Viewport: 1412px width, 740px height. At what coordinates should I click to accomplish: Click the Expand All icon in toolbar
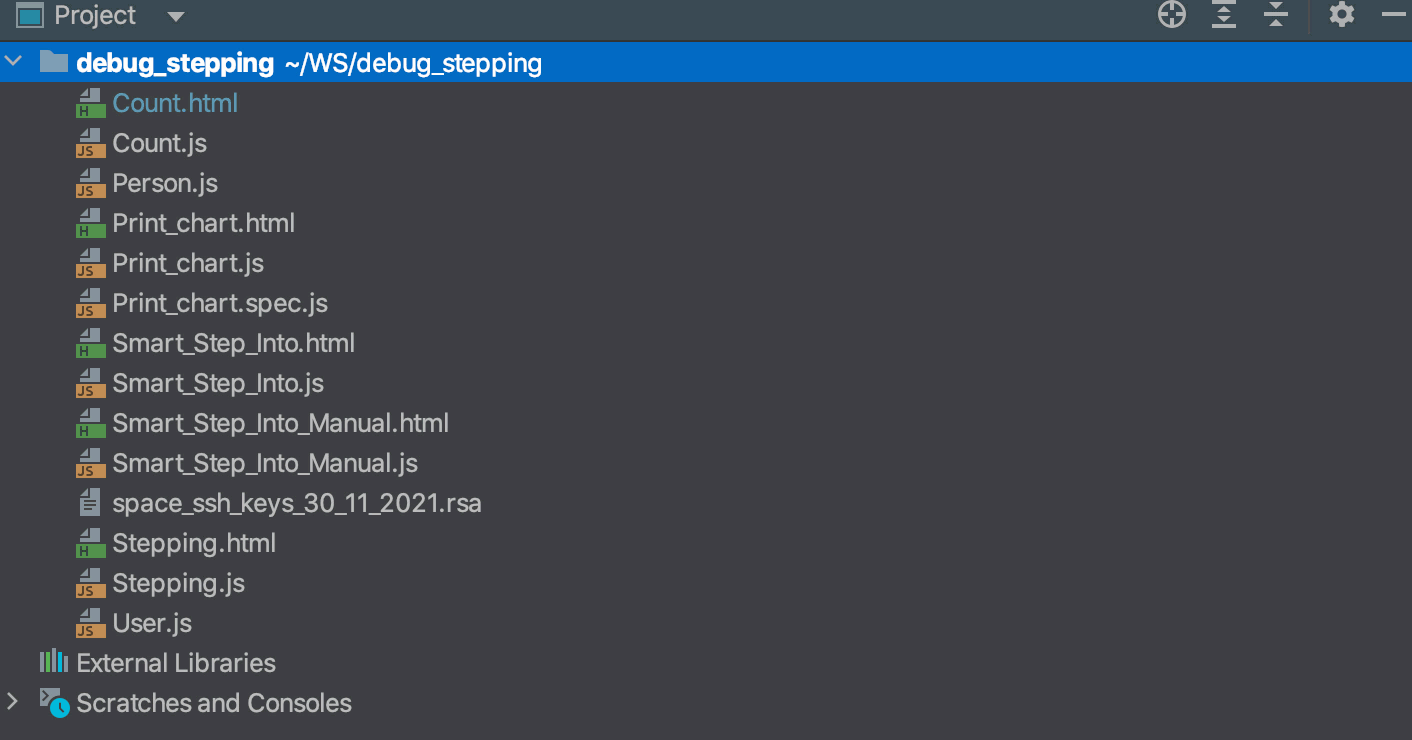point(1222,15)
